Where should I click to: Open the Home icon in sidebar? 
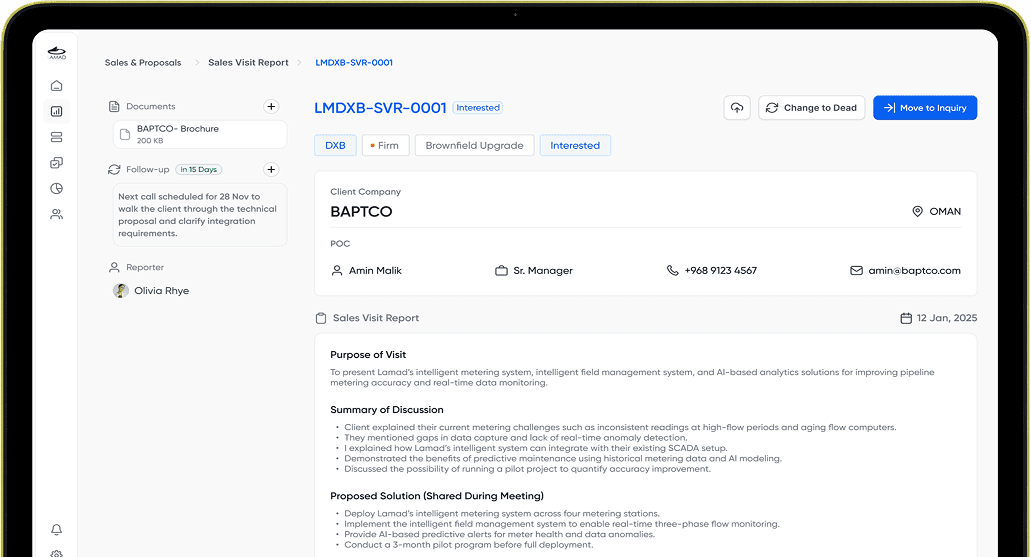click(x=57, y=85)
